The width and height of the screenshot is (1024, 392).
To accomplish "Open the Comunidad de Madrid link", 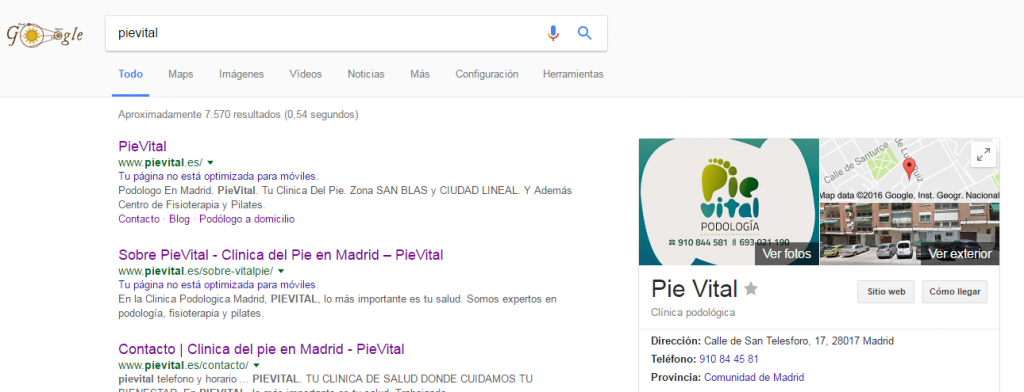I will tap(754, 378).
